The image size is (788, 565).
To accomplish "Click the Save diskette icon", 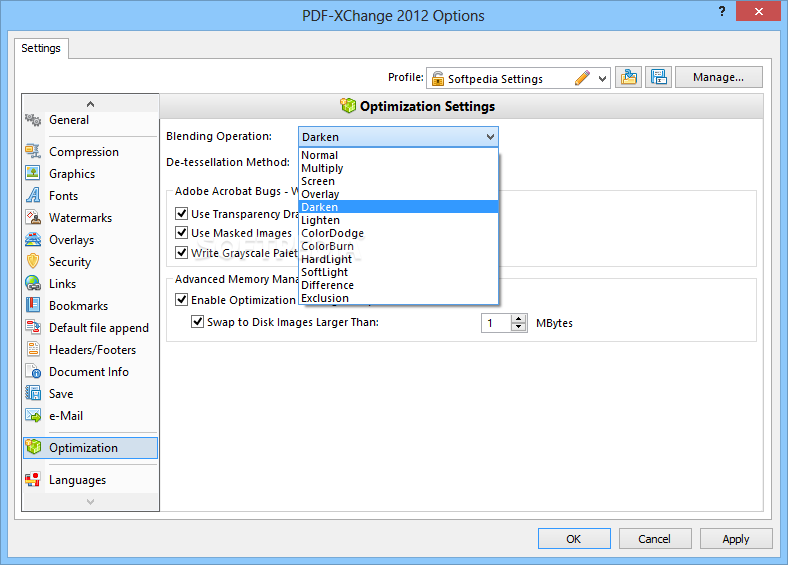I will (x=33, y=394).
